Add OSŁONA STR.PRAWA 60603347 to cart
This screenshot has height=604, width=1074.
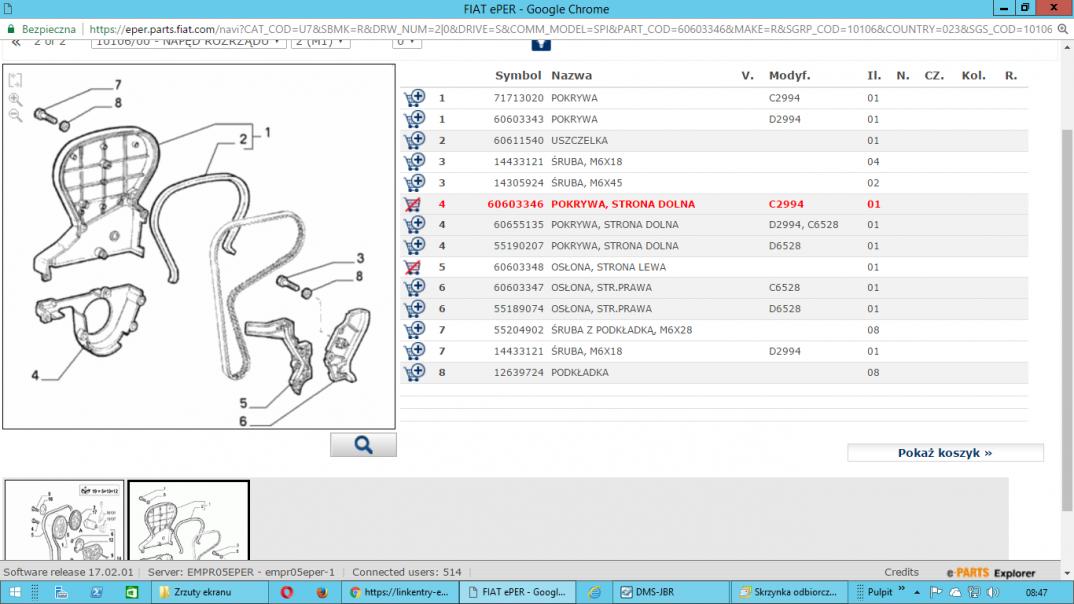[414, 288]
